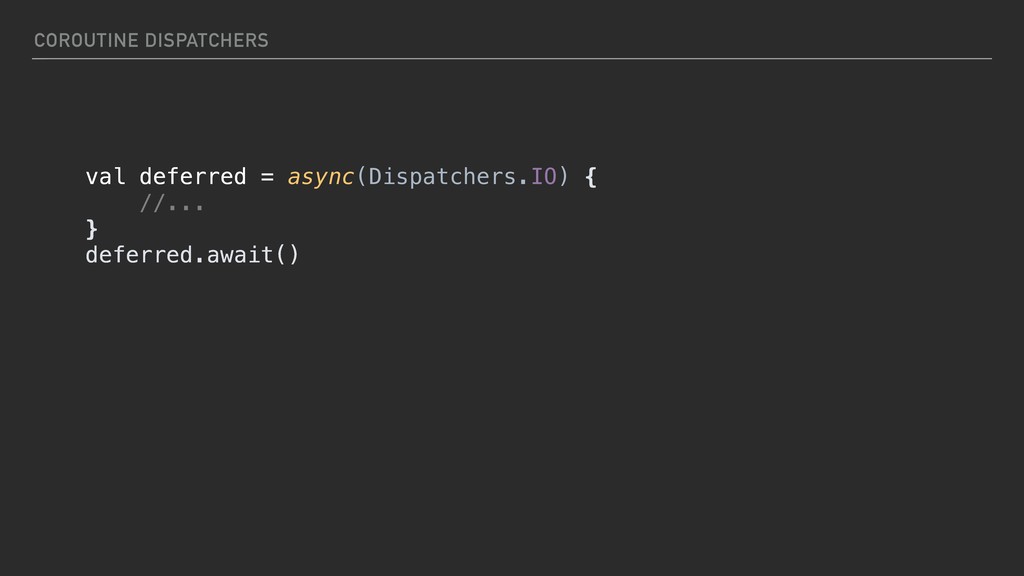This screenshot has width=1024, height=576.
Task: Click the word COROUTINE in the title
Action: coord(85,41)
